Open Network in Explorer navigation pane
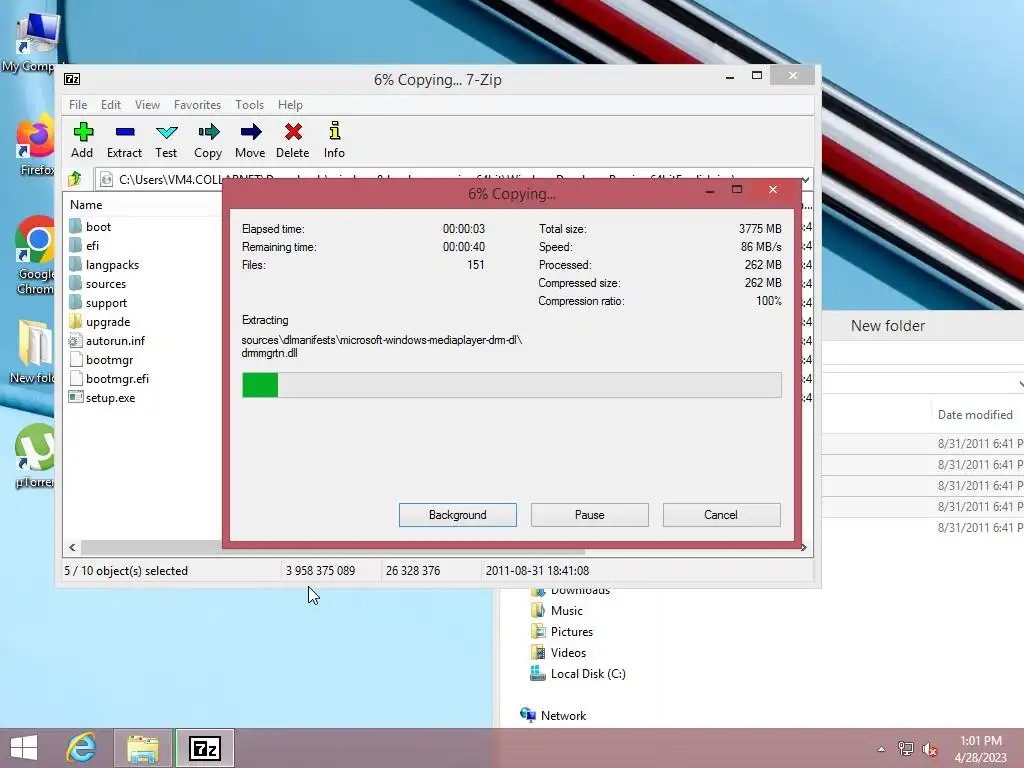This screenshot has width=1024, height=768. pos(563,715)
